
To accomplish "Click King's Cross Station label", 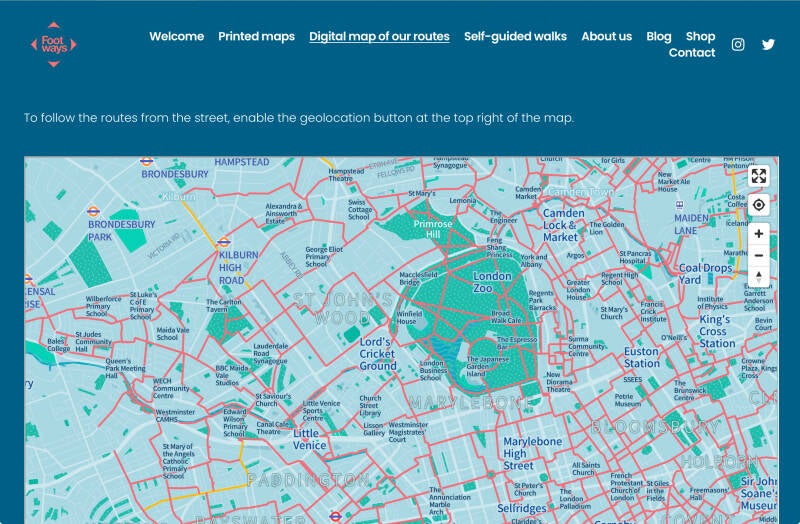I will (x=717, y=331).
